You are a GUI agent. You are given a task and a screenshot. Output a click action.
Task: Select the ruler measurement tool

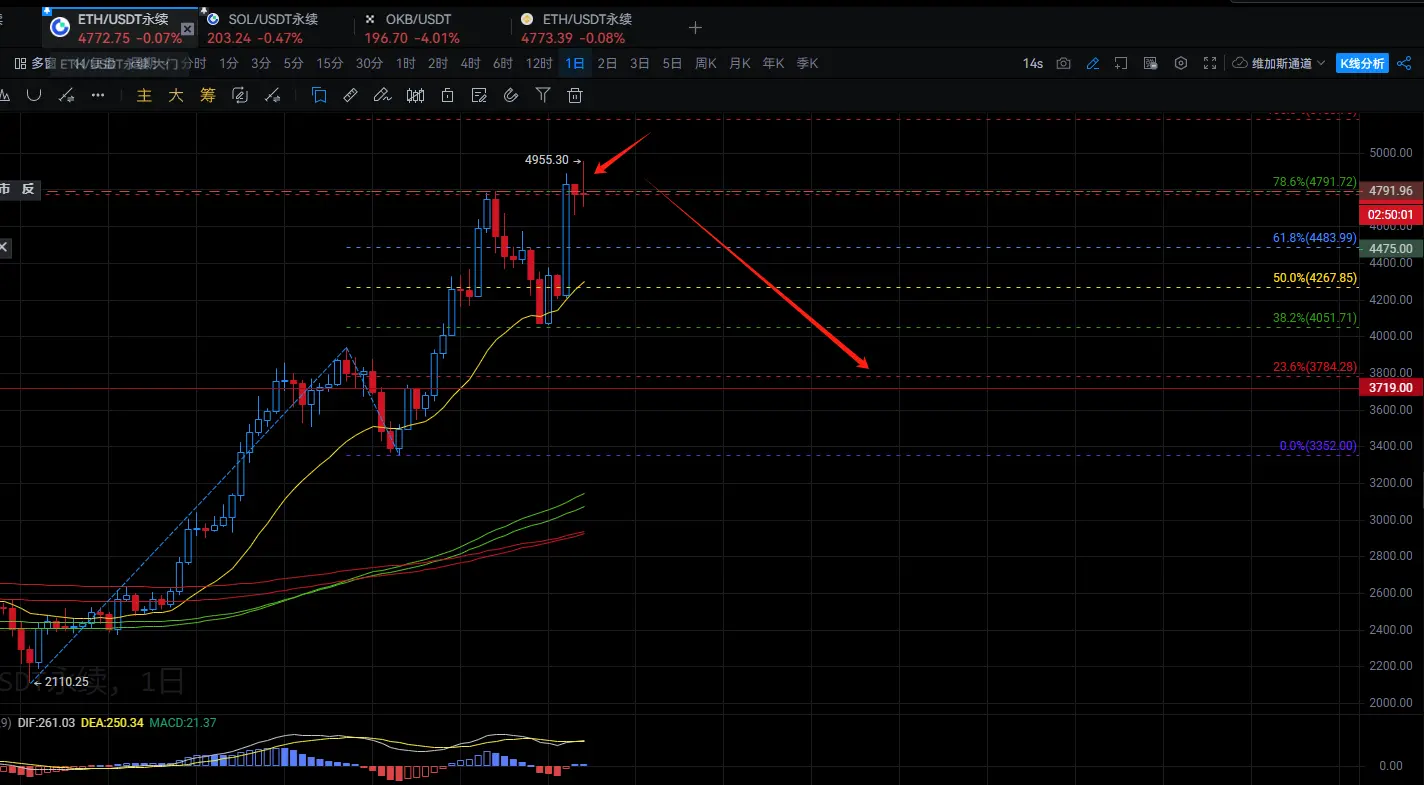[350, 95]
